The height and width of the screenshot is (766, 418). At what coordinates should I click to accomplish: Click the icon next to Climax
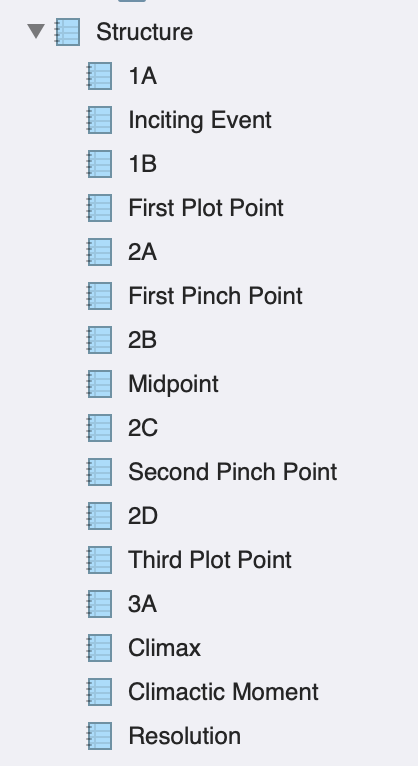pyautogui.click(x=100, y=648)
